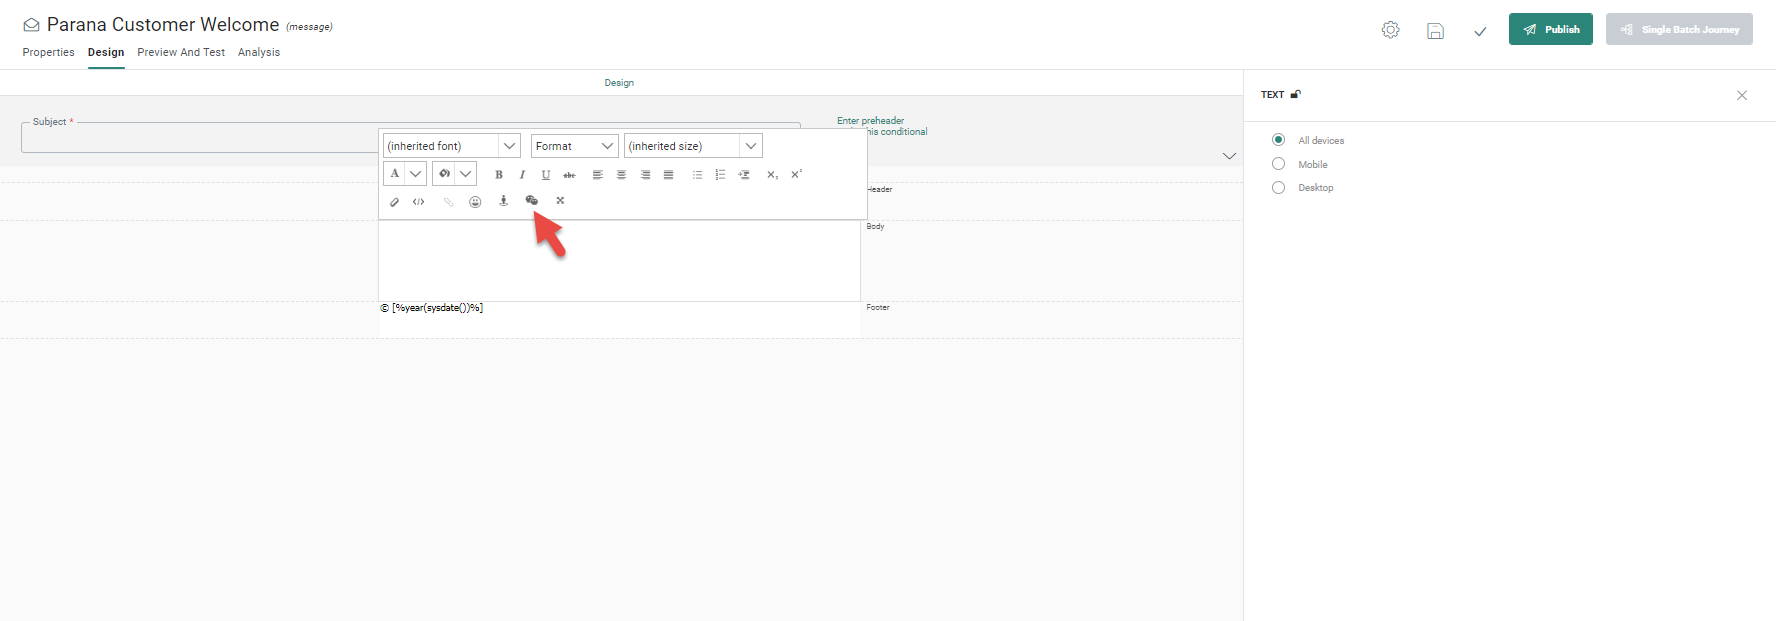
Task: Click the strikethrough icon
Action: [x=569, y=175]
